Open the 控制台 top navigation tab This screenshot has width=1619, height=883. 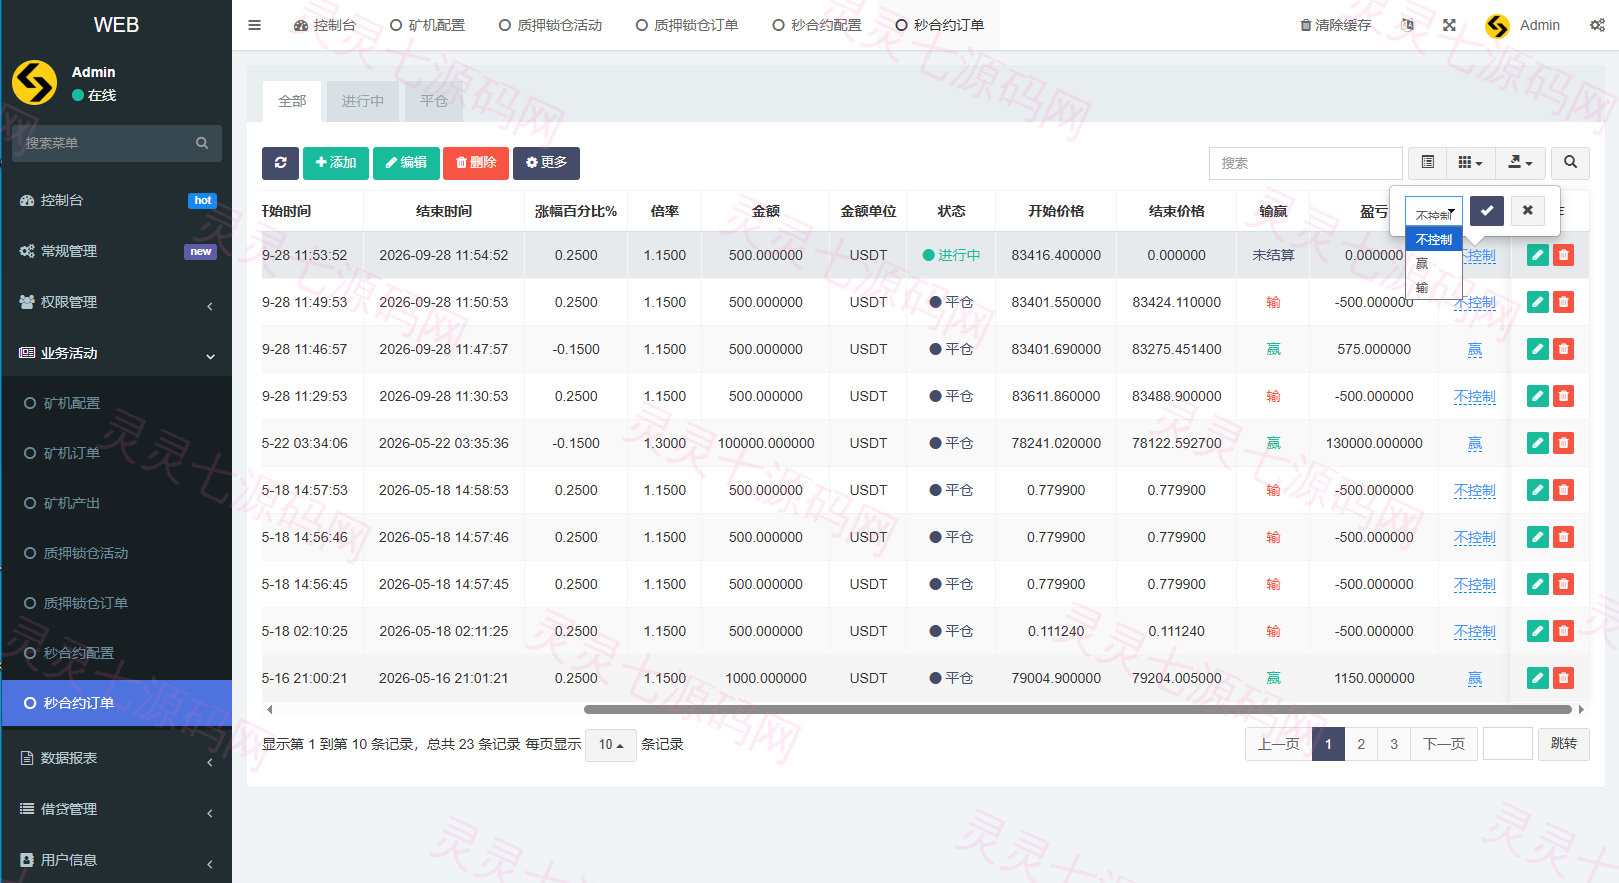coord(324,25)
